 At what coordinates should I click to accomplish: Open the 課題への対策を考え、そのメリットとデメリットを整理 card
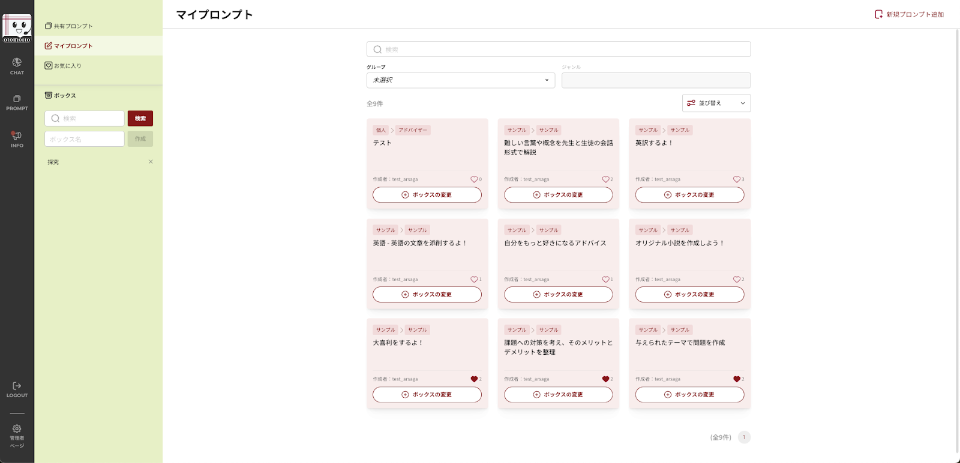tap(558, 347)
